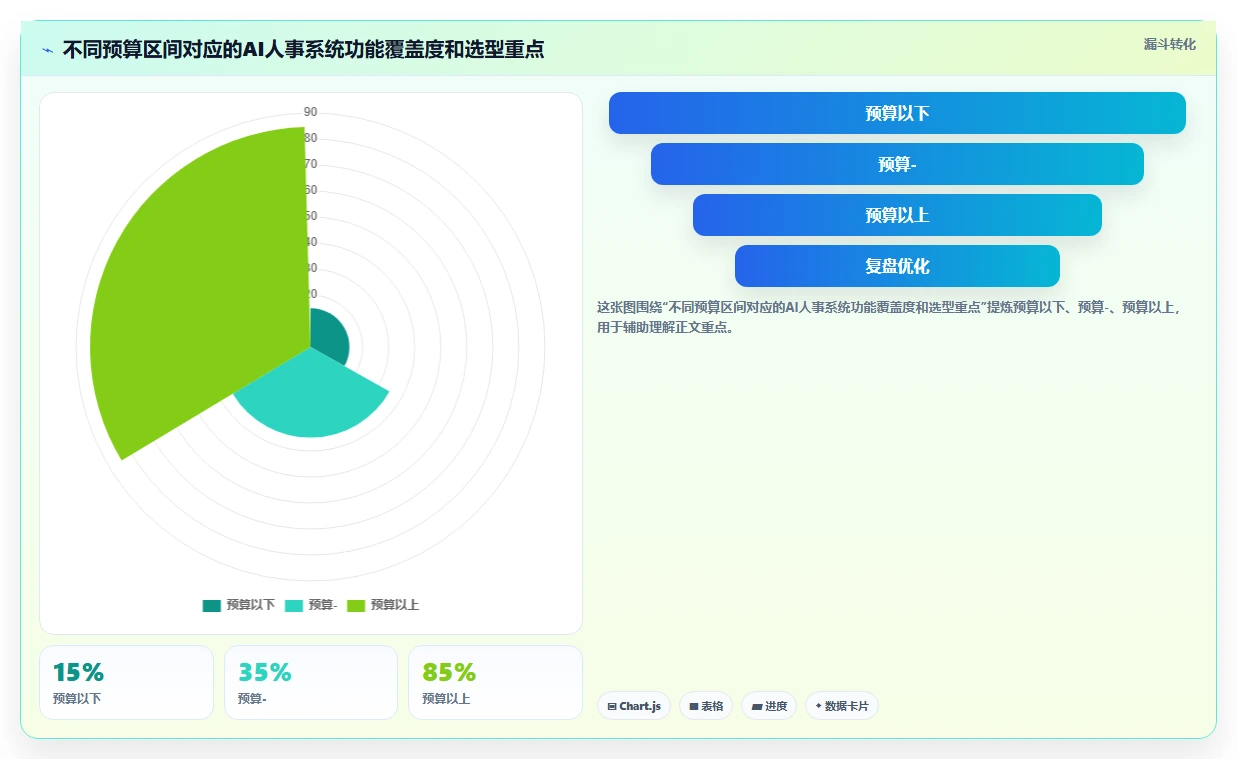Click the icon inside the Chart.js tag
This screenshot has height=759, width=1237.
click(x=612, y=706)
